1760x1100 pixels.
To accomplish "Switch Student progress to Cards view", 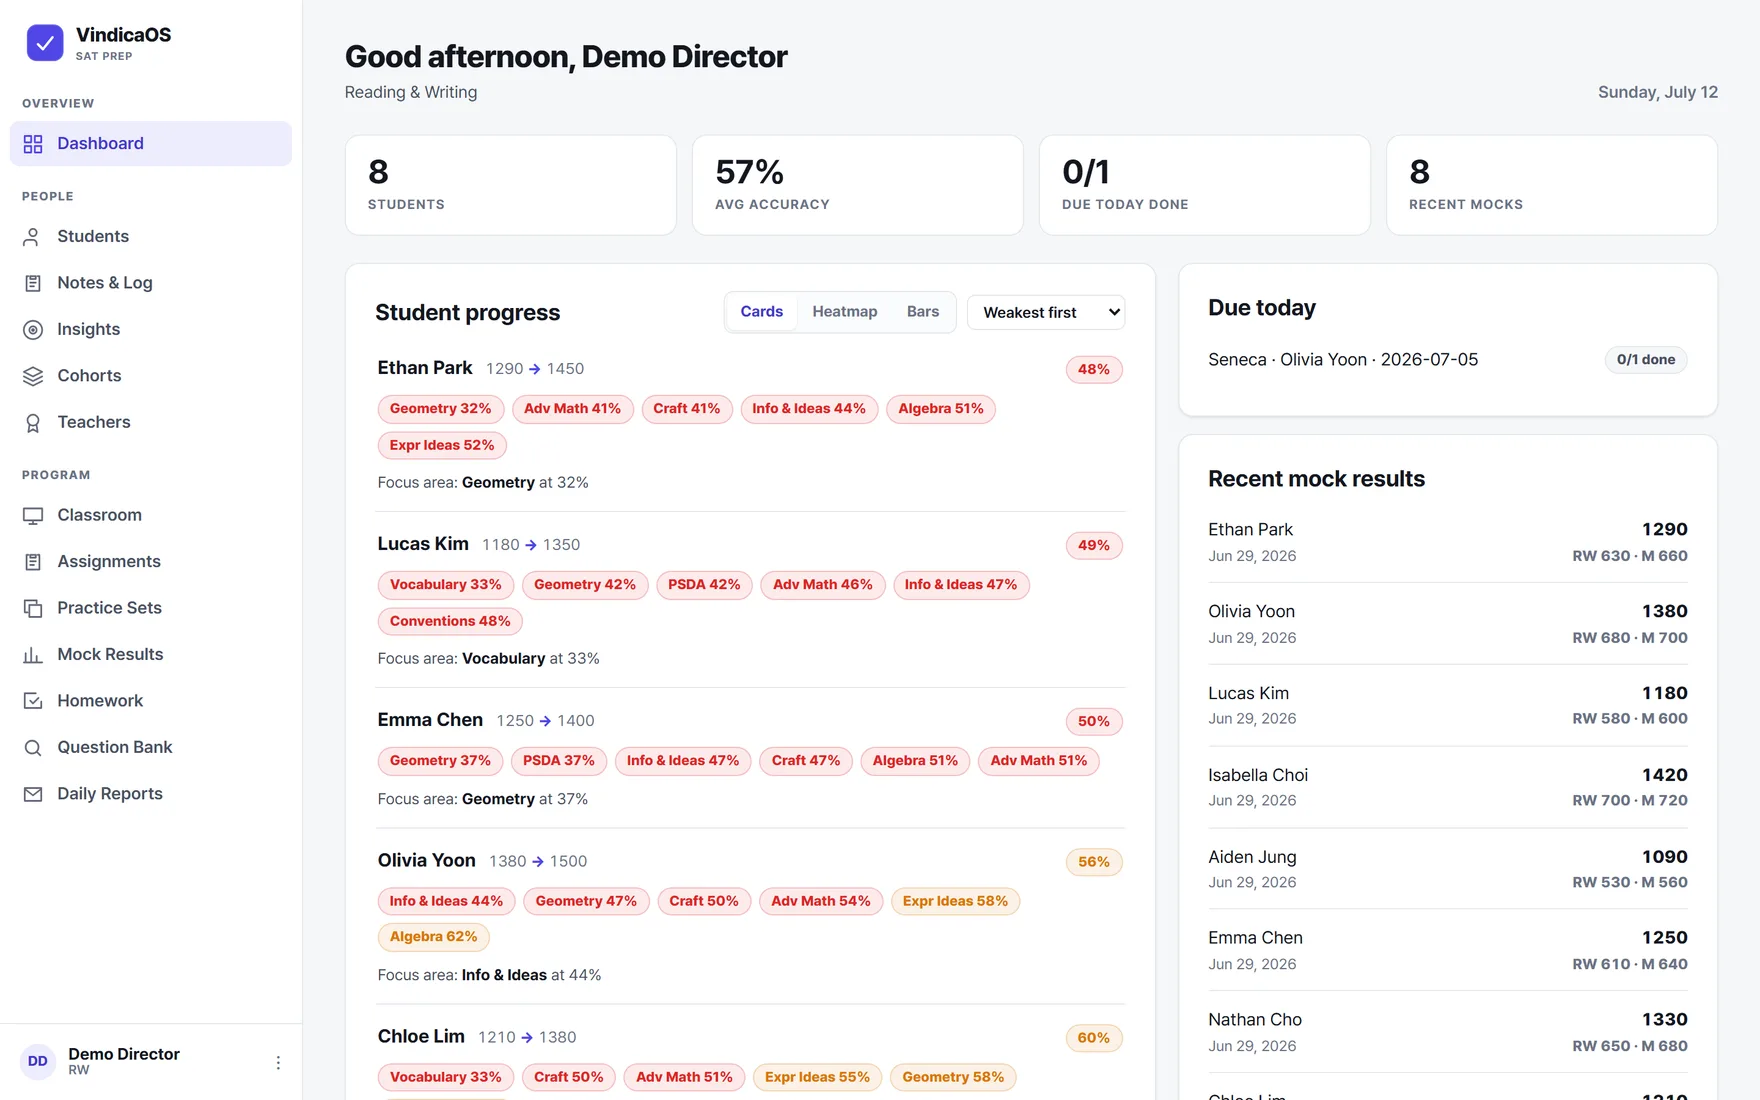I will click(x=761, y=312).
